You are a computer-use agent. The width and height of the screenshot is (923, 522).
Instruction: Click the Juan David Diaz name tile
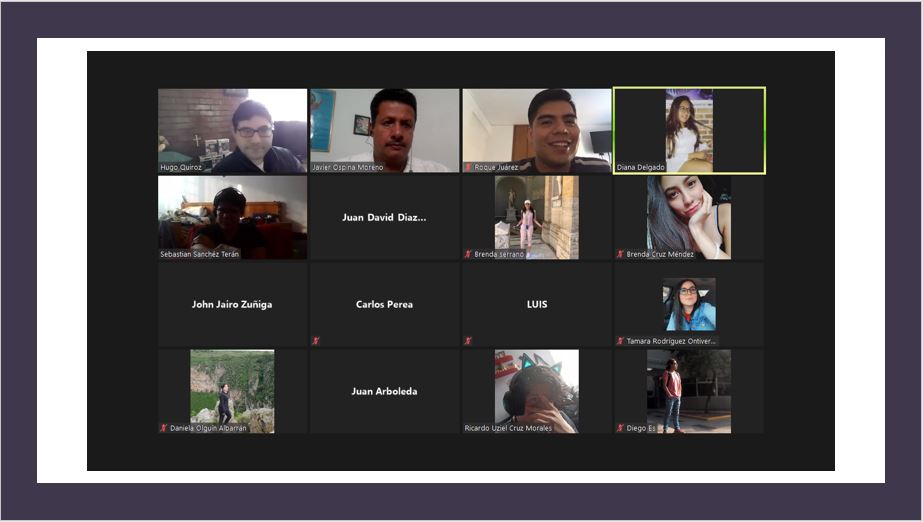point(384,217)
